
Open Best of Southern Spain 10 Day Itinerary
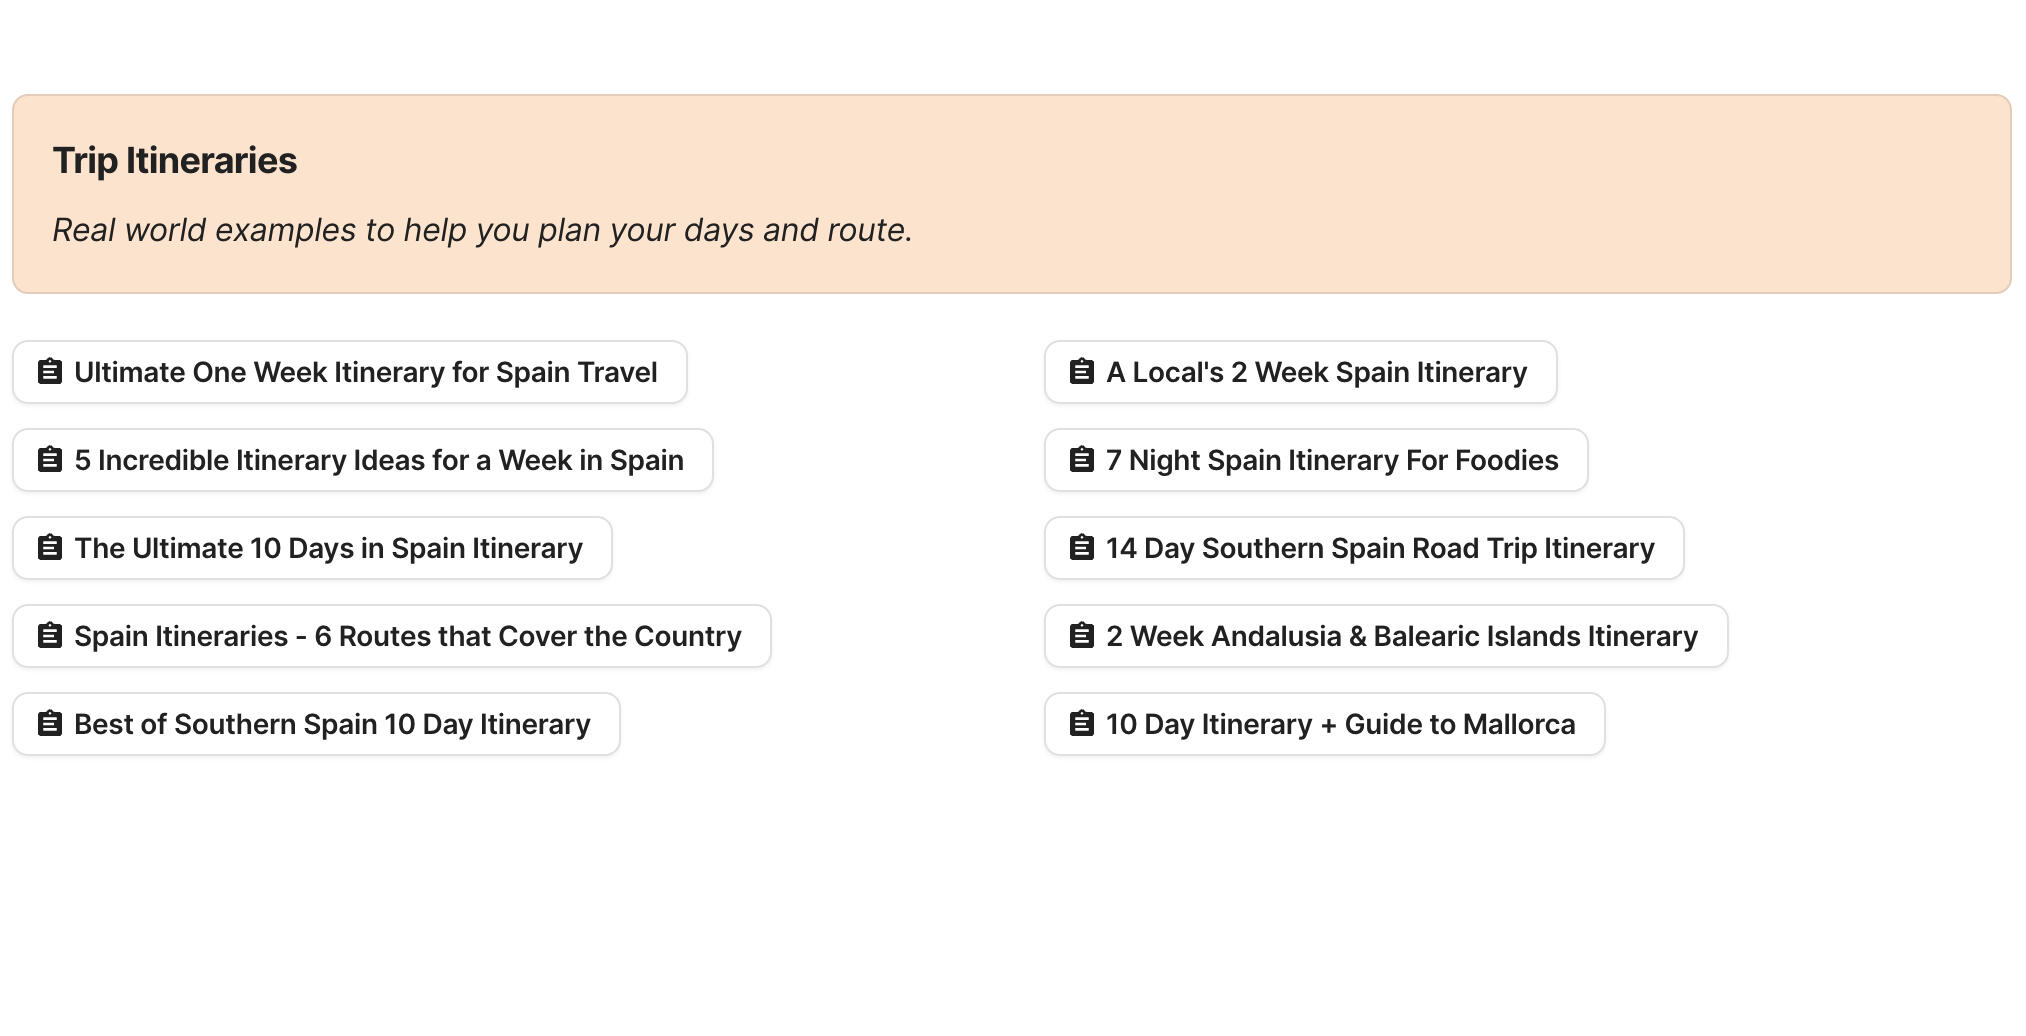[315, 723]
